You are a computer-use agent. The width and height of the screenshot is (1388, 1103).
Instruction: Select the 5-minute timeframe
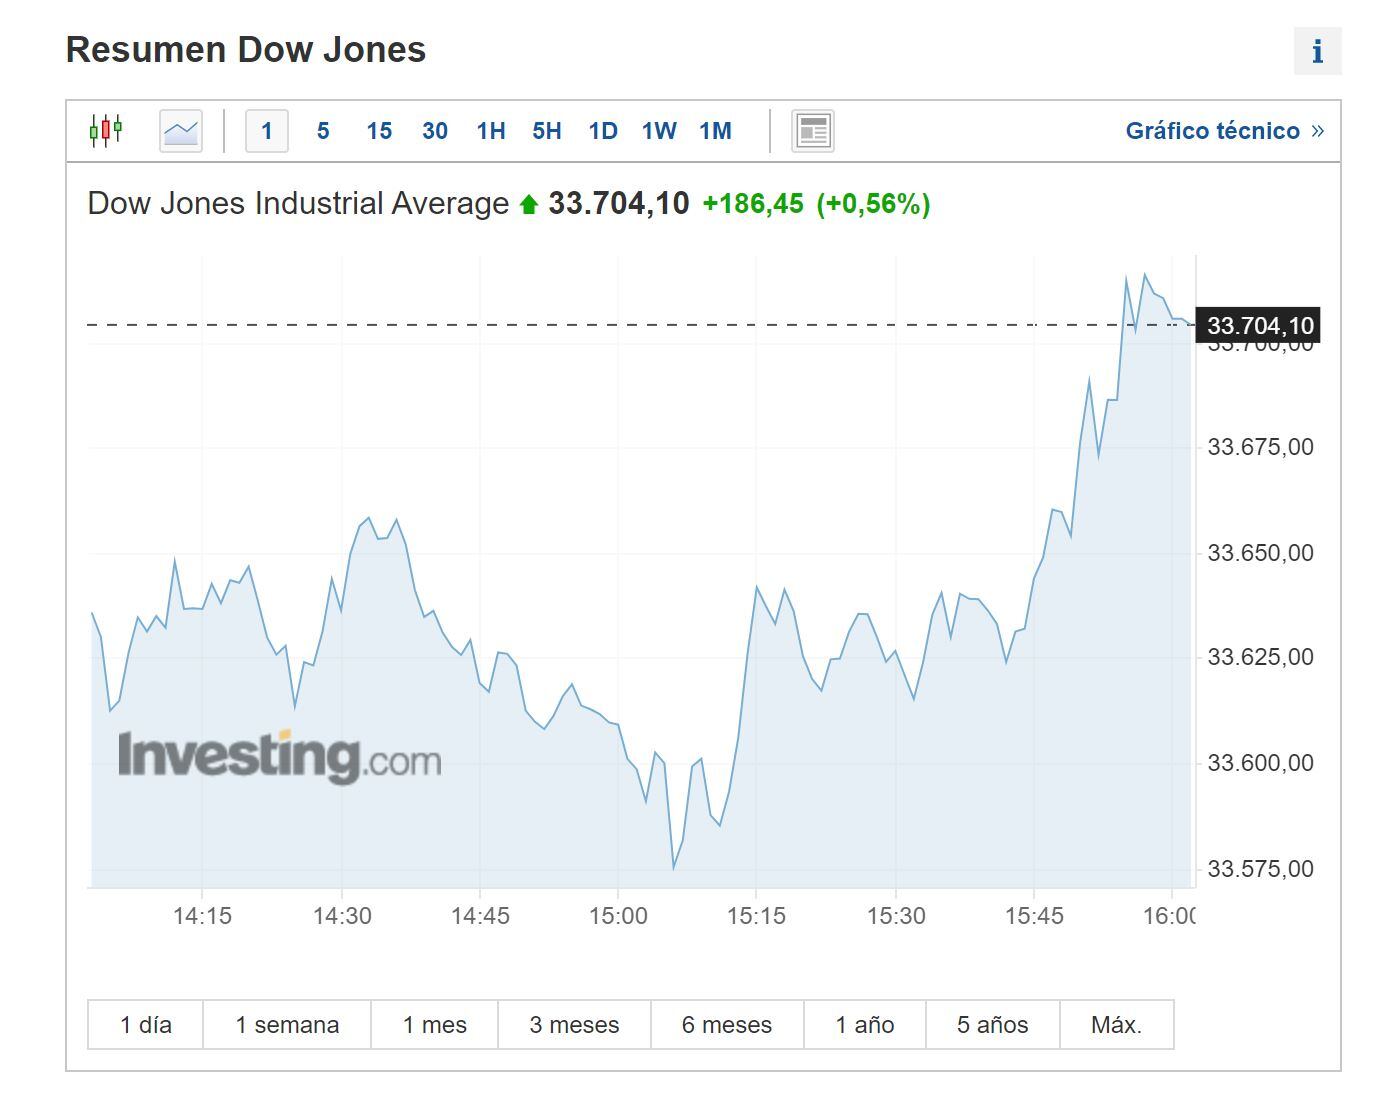(323, 130)
